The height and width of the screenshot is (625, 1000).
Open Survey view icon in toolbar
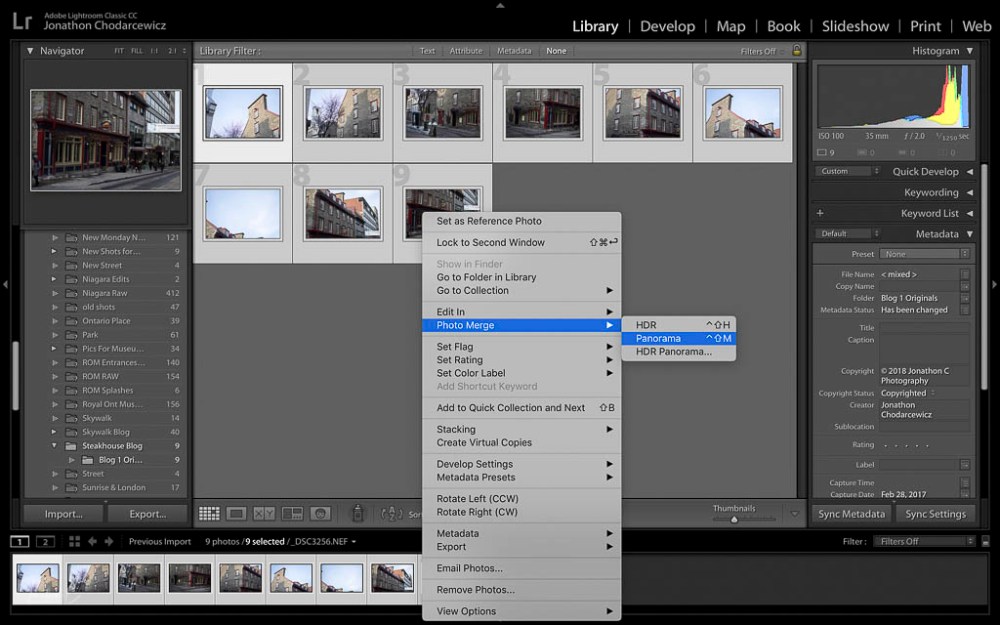[x=292, y=514]
